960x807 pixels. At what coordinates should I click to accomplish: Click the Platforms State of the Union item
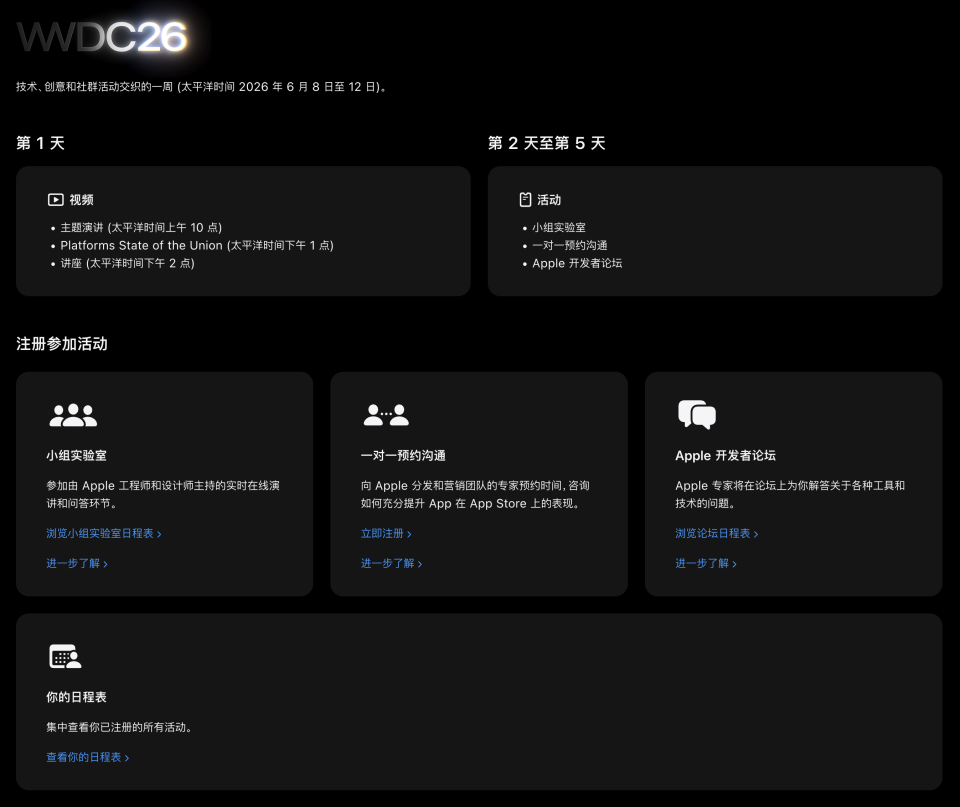tap(197, 246)
